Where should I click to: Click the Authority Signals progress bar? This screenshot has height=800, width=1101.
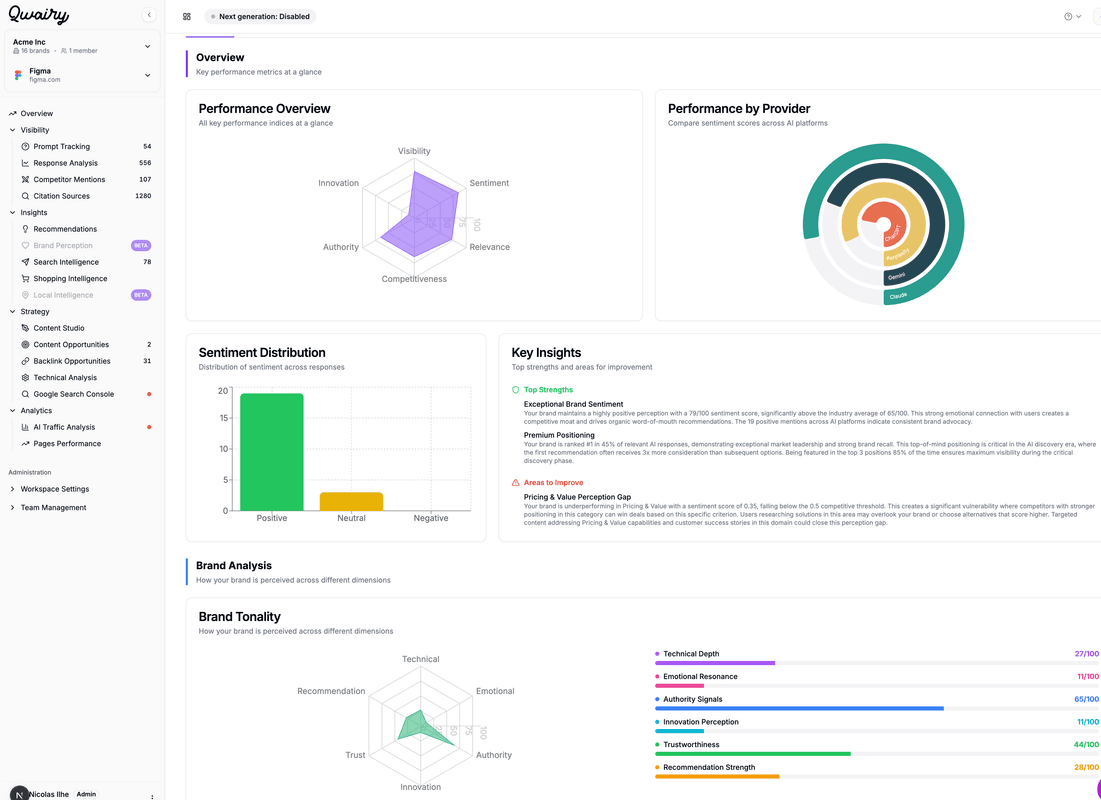(x=799, y=708)
